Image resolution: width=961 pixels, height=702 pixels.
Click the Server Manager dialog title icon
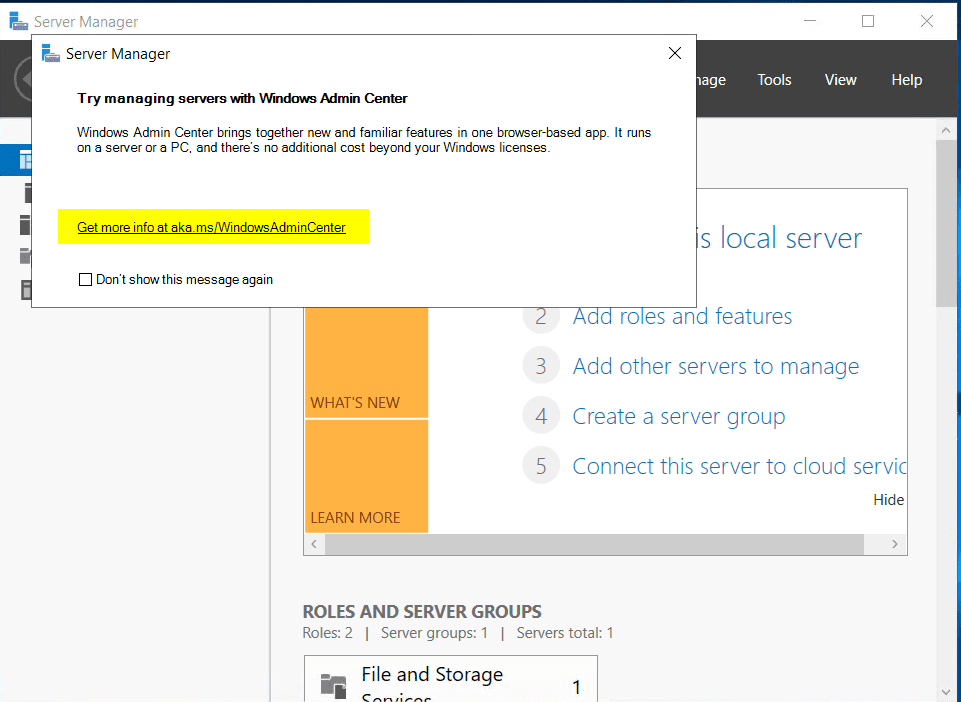[x=51, y=54]
